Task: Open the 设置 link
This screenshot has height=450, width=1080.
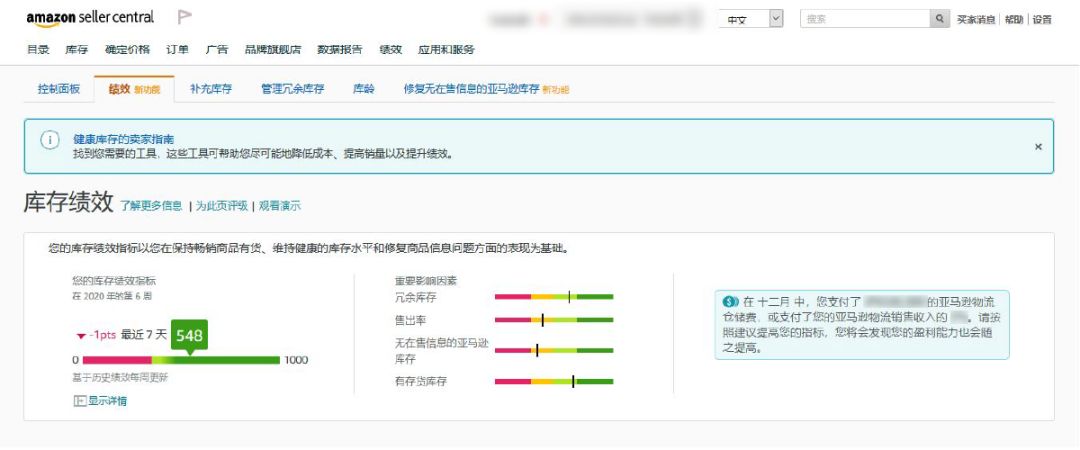Action: pos(1042,19)
